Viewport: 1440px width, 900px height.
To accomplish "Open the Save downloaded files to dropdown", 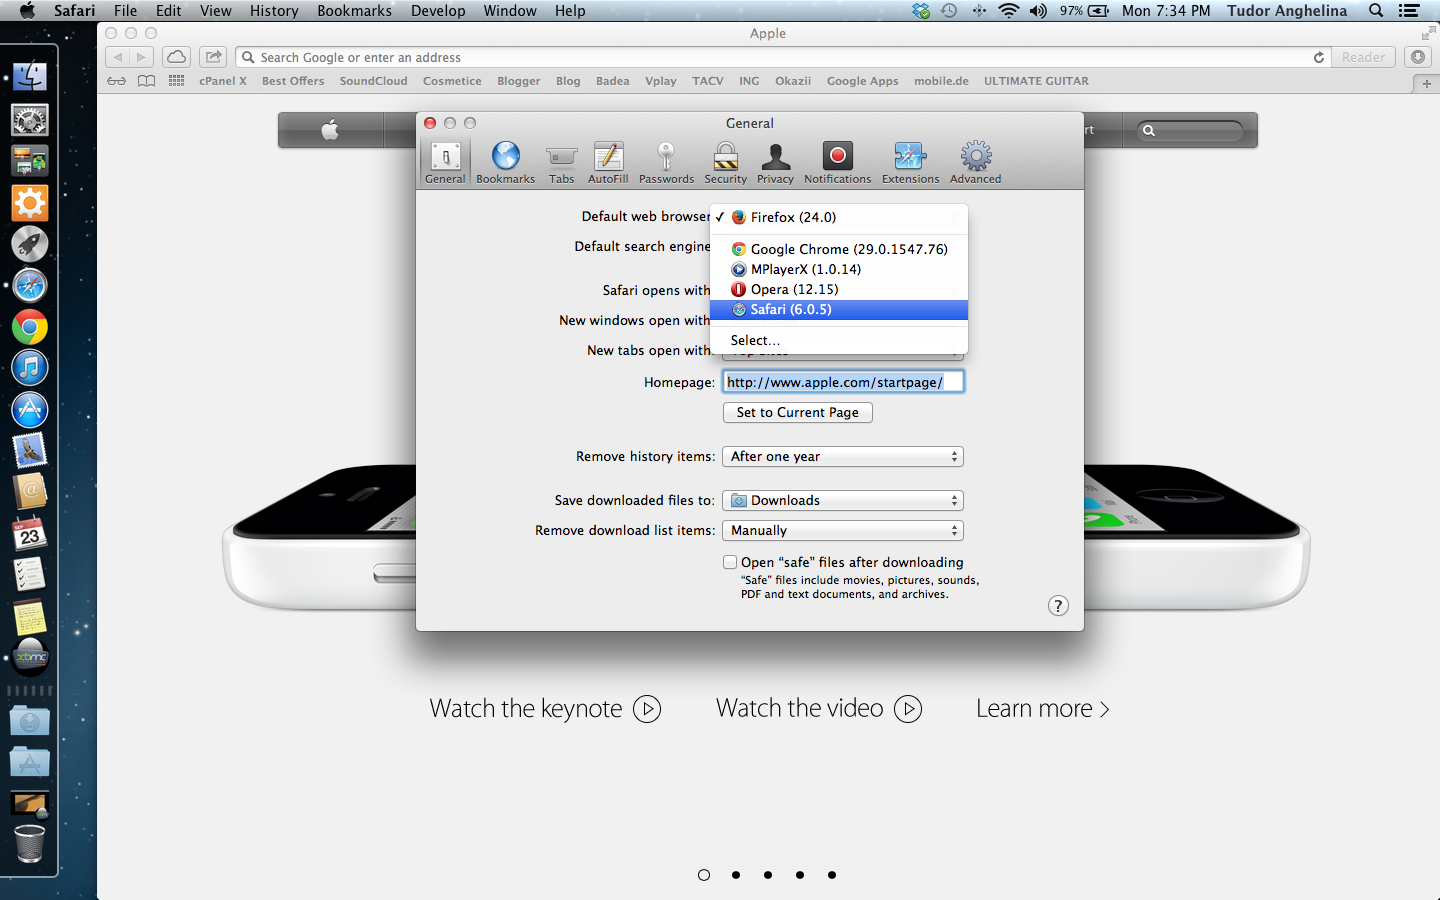I will (x=843, y=500).
